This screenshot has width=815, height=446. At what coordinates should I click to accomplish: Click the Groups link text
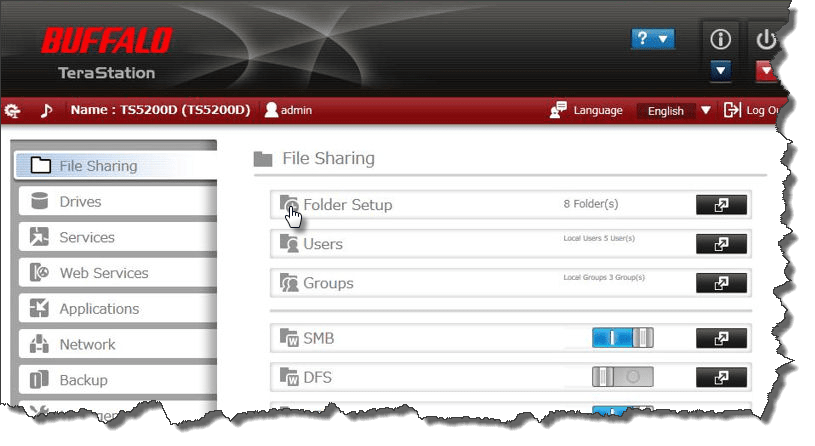click(328, 283)
